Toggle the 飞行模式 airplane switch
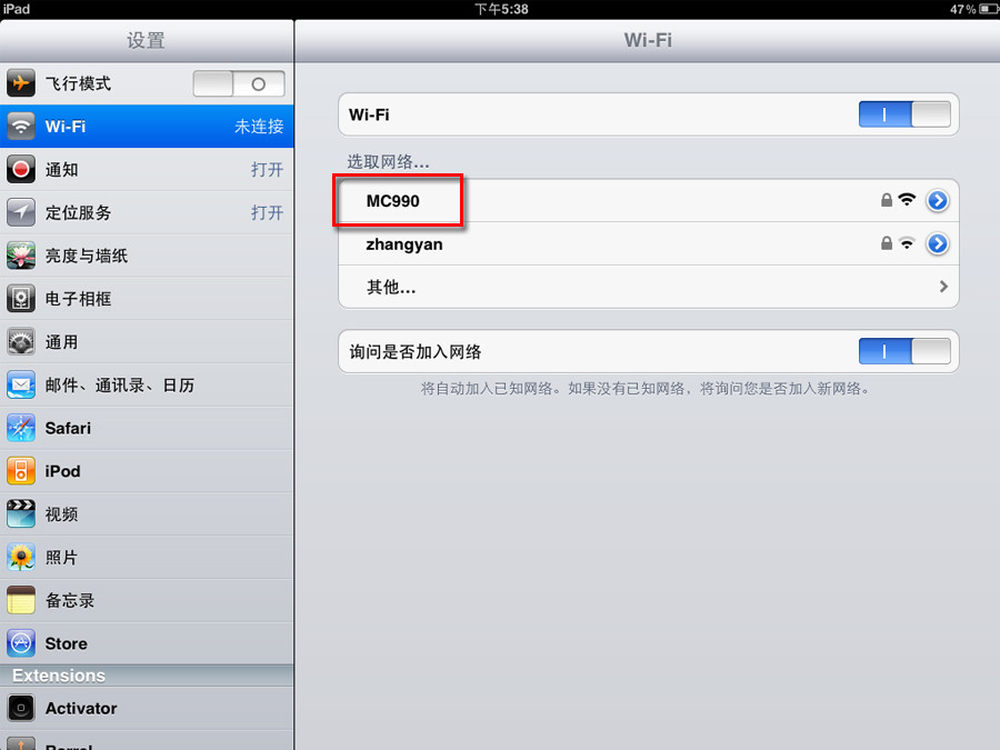Viewport: 1000px width, 750px height. click(239, 84)
